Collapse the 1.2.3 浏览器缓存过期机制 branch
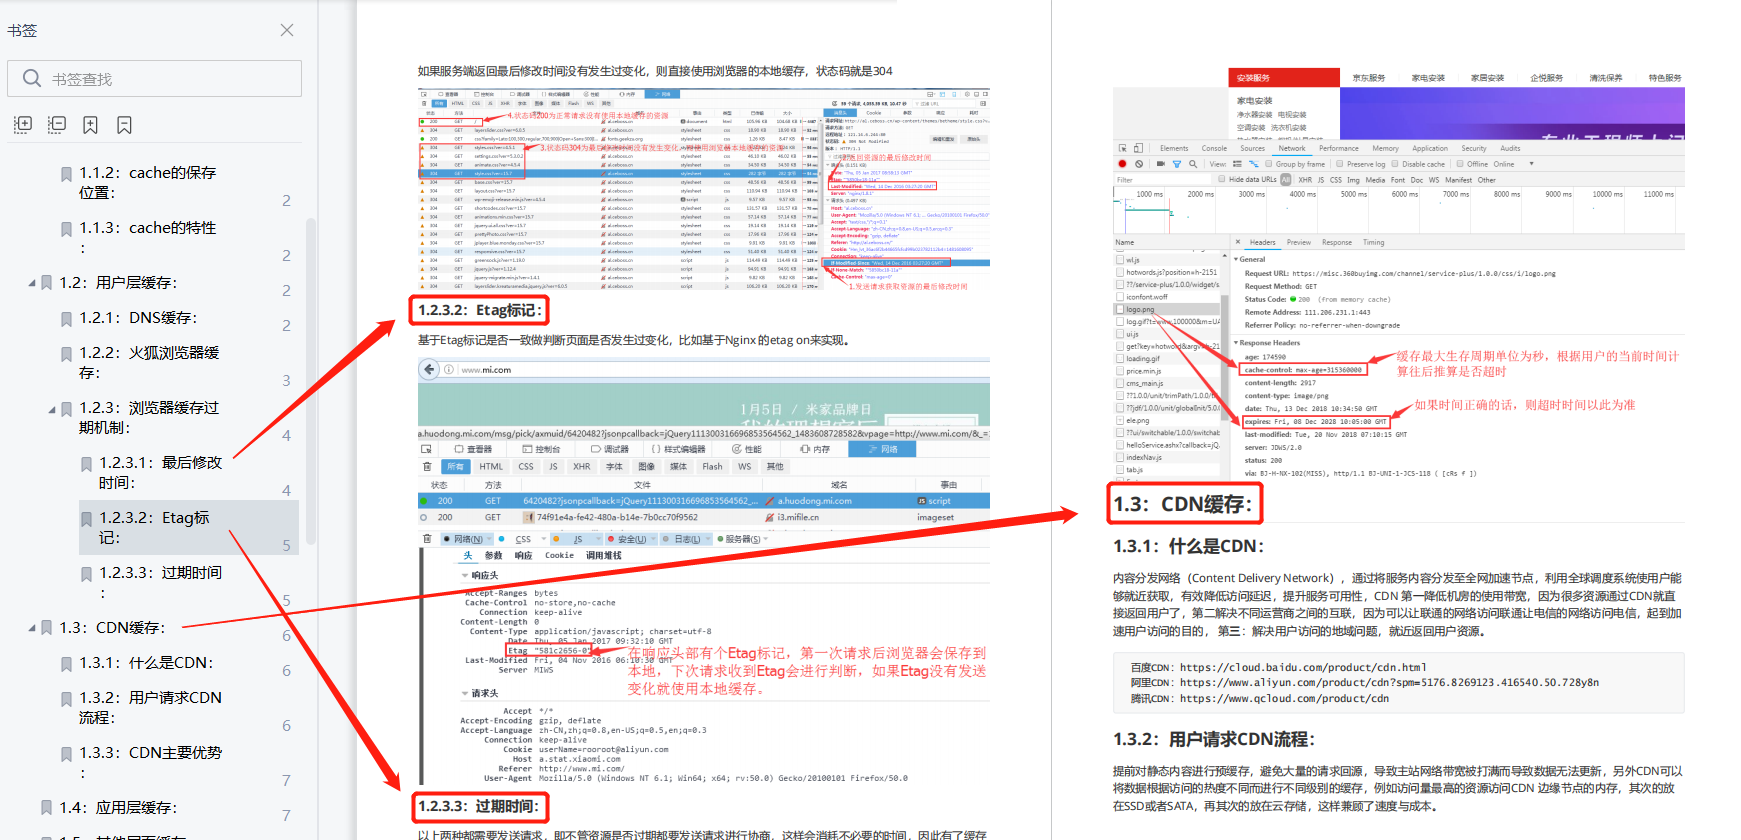 click(x=52, y=409)
